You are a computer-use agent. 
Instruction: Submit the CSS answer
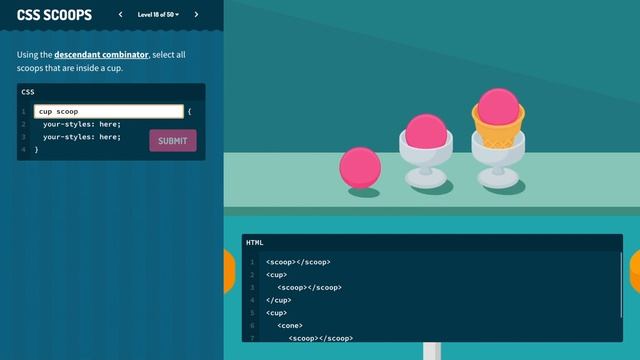coord(173,141)
